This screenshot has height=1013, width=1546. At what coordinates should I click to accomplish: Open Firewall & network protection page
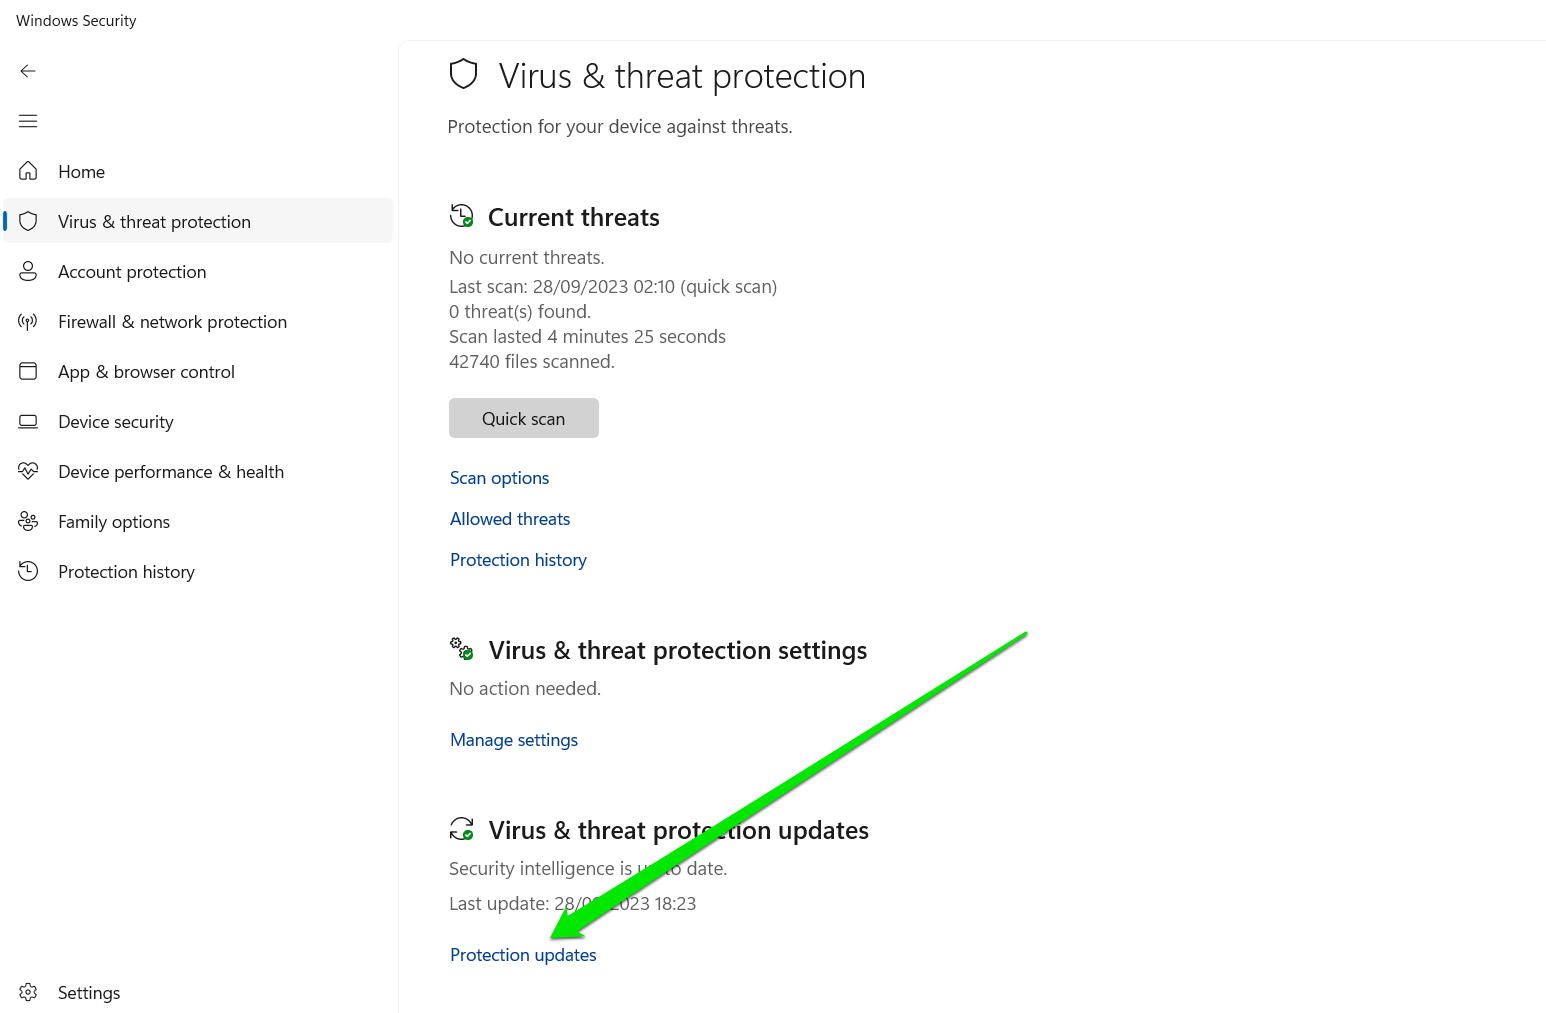pos(172,322)
